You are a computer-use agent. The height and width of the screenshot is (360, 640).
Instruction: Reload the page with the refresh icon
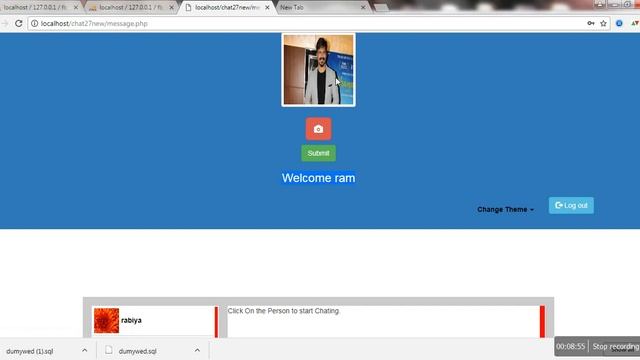tap(18, 24)
